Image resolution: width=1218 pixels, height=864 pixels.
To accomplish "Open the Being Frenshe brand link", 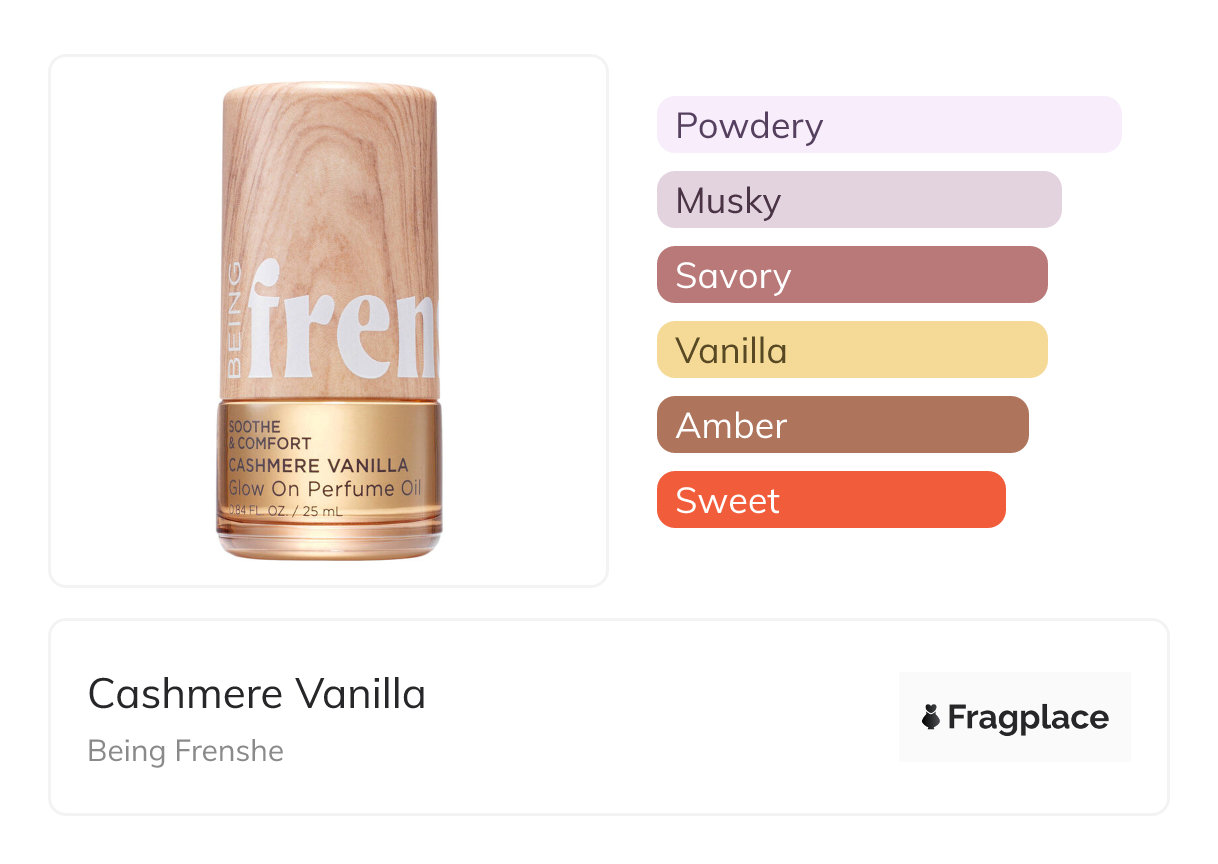I will pos(186,750).
